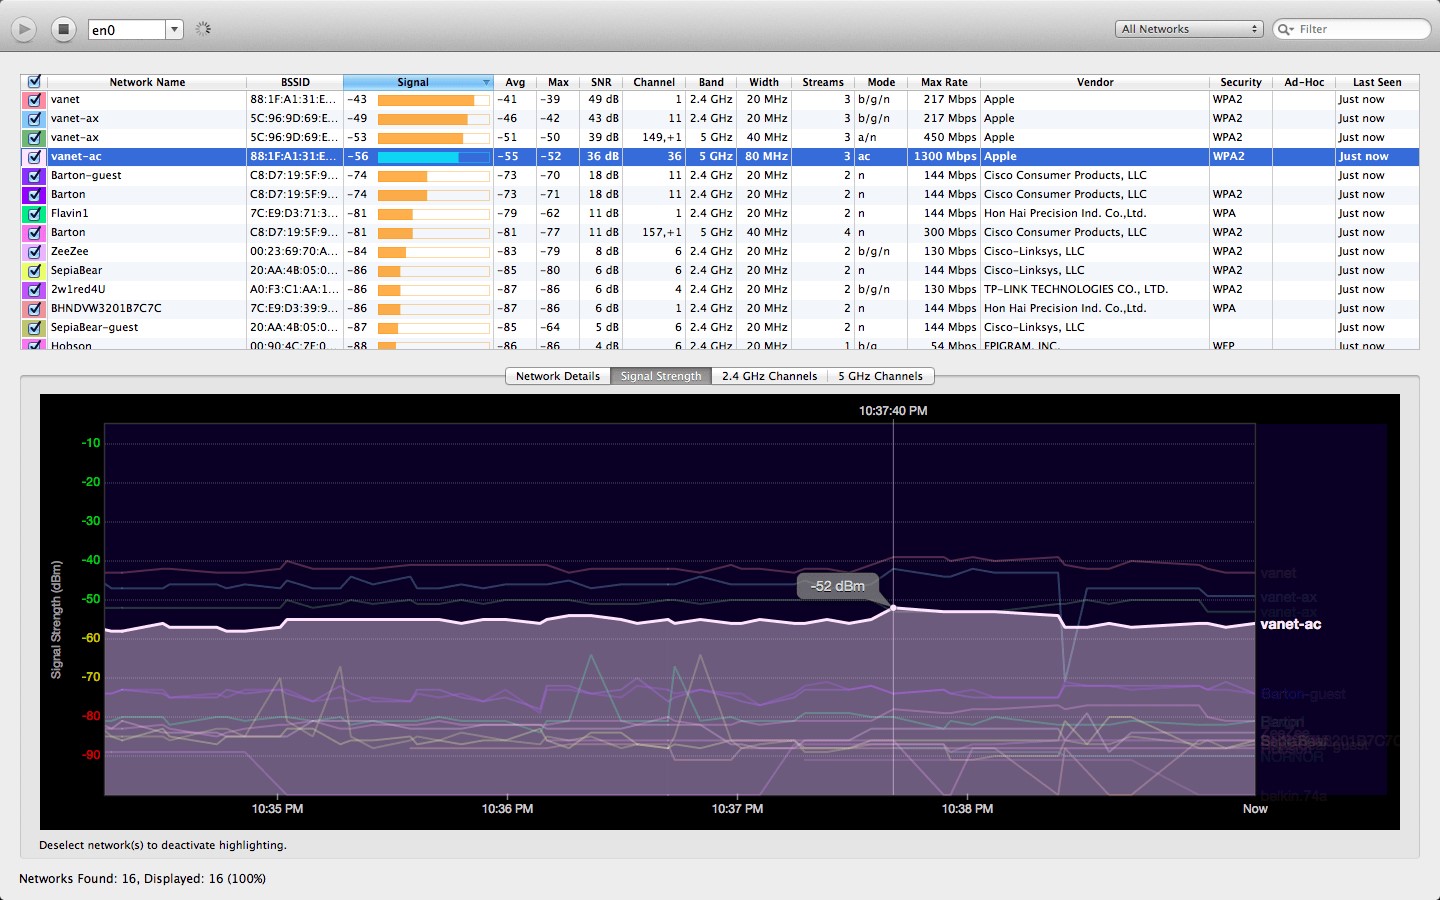Open the 2.4 GHz Channels tab

768,375
